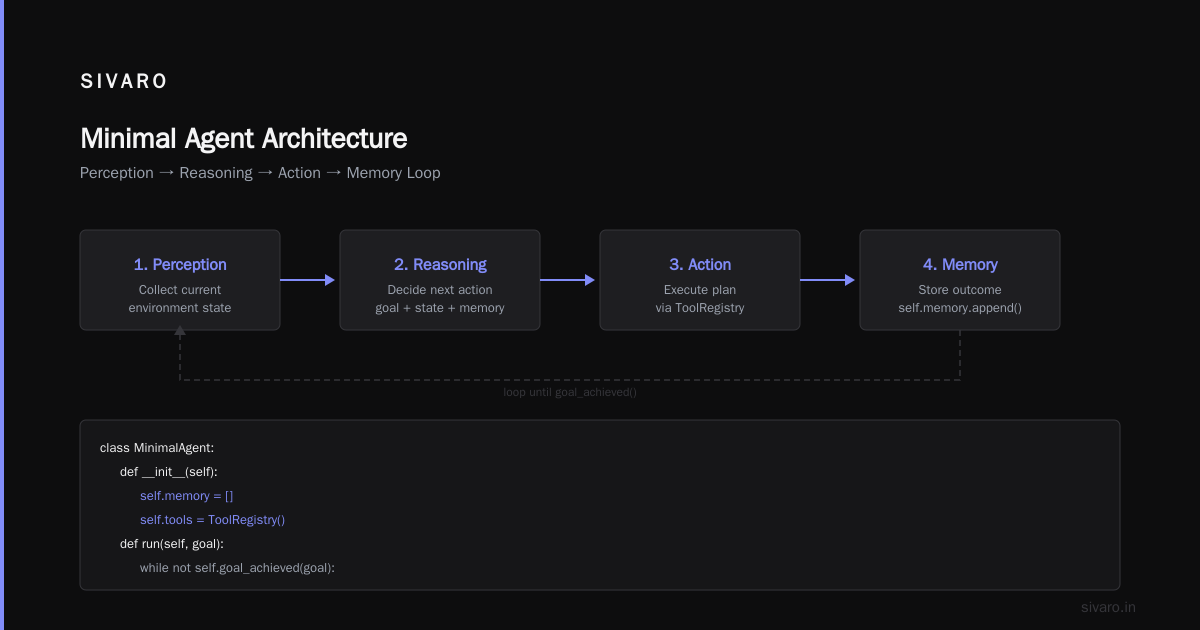Click 'Decide next action' text
The width and height of the screenshot is (1200, 630).
pos(440,290)
